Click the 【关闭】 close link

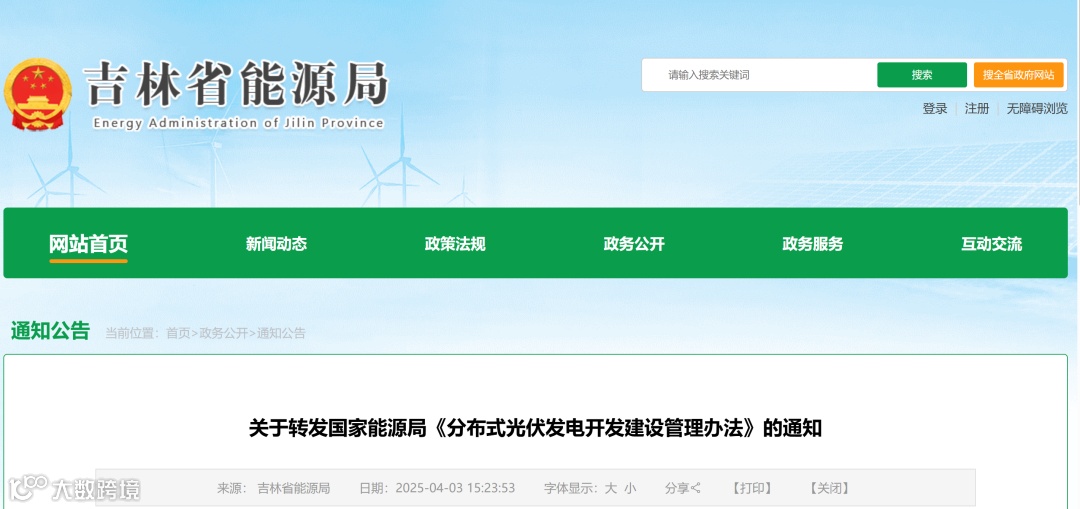(x=829, y=488)
